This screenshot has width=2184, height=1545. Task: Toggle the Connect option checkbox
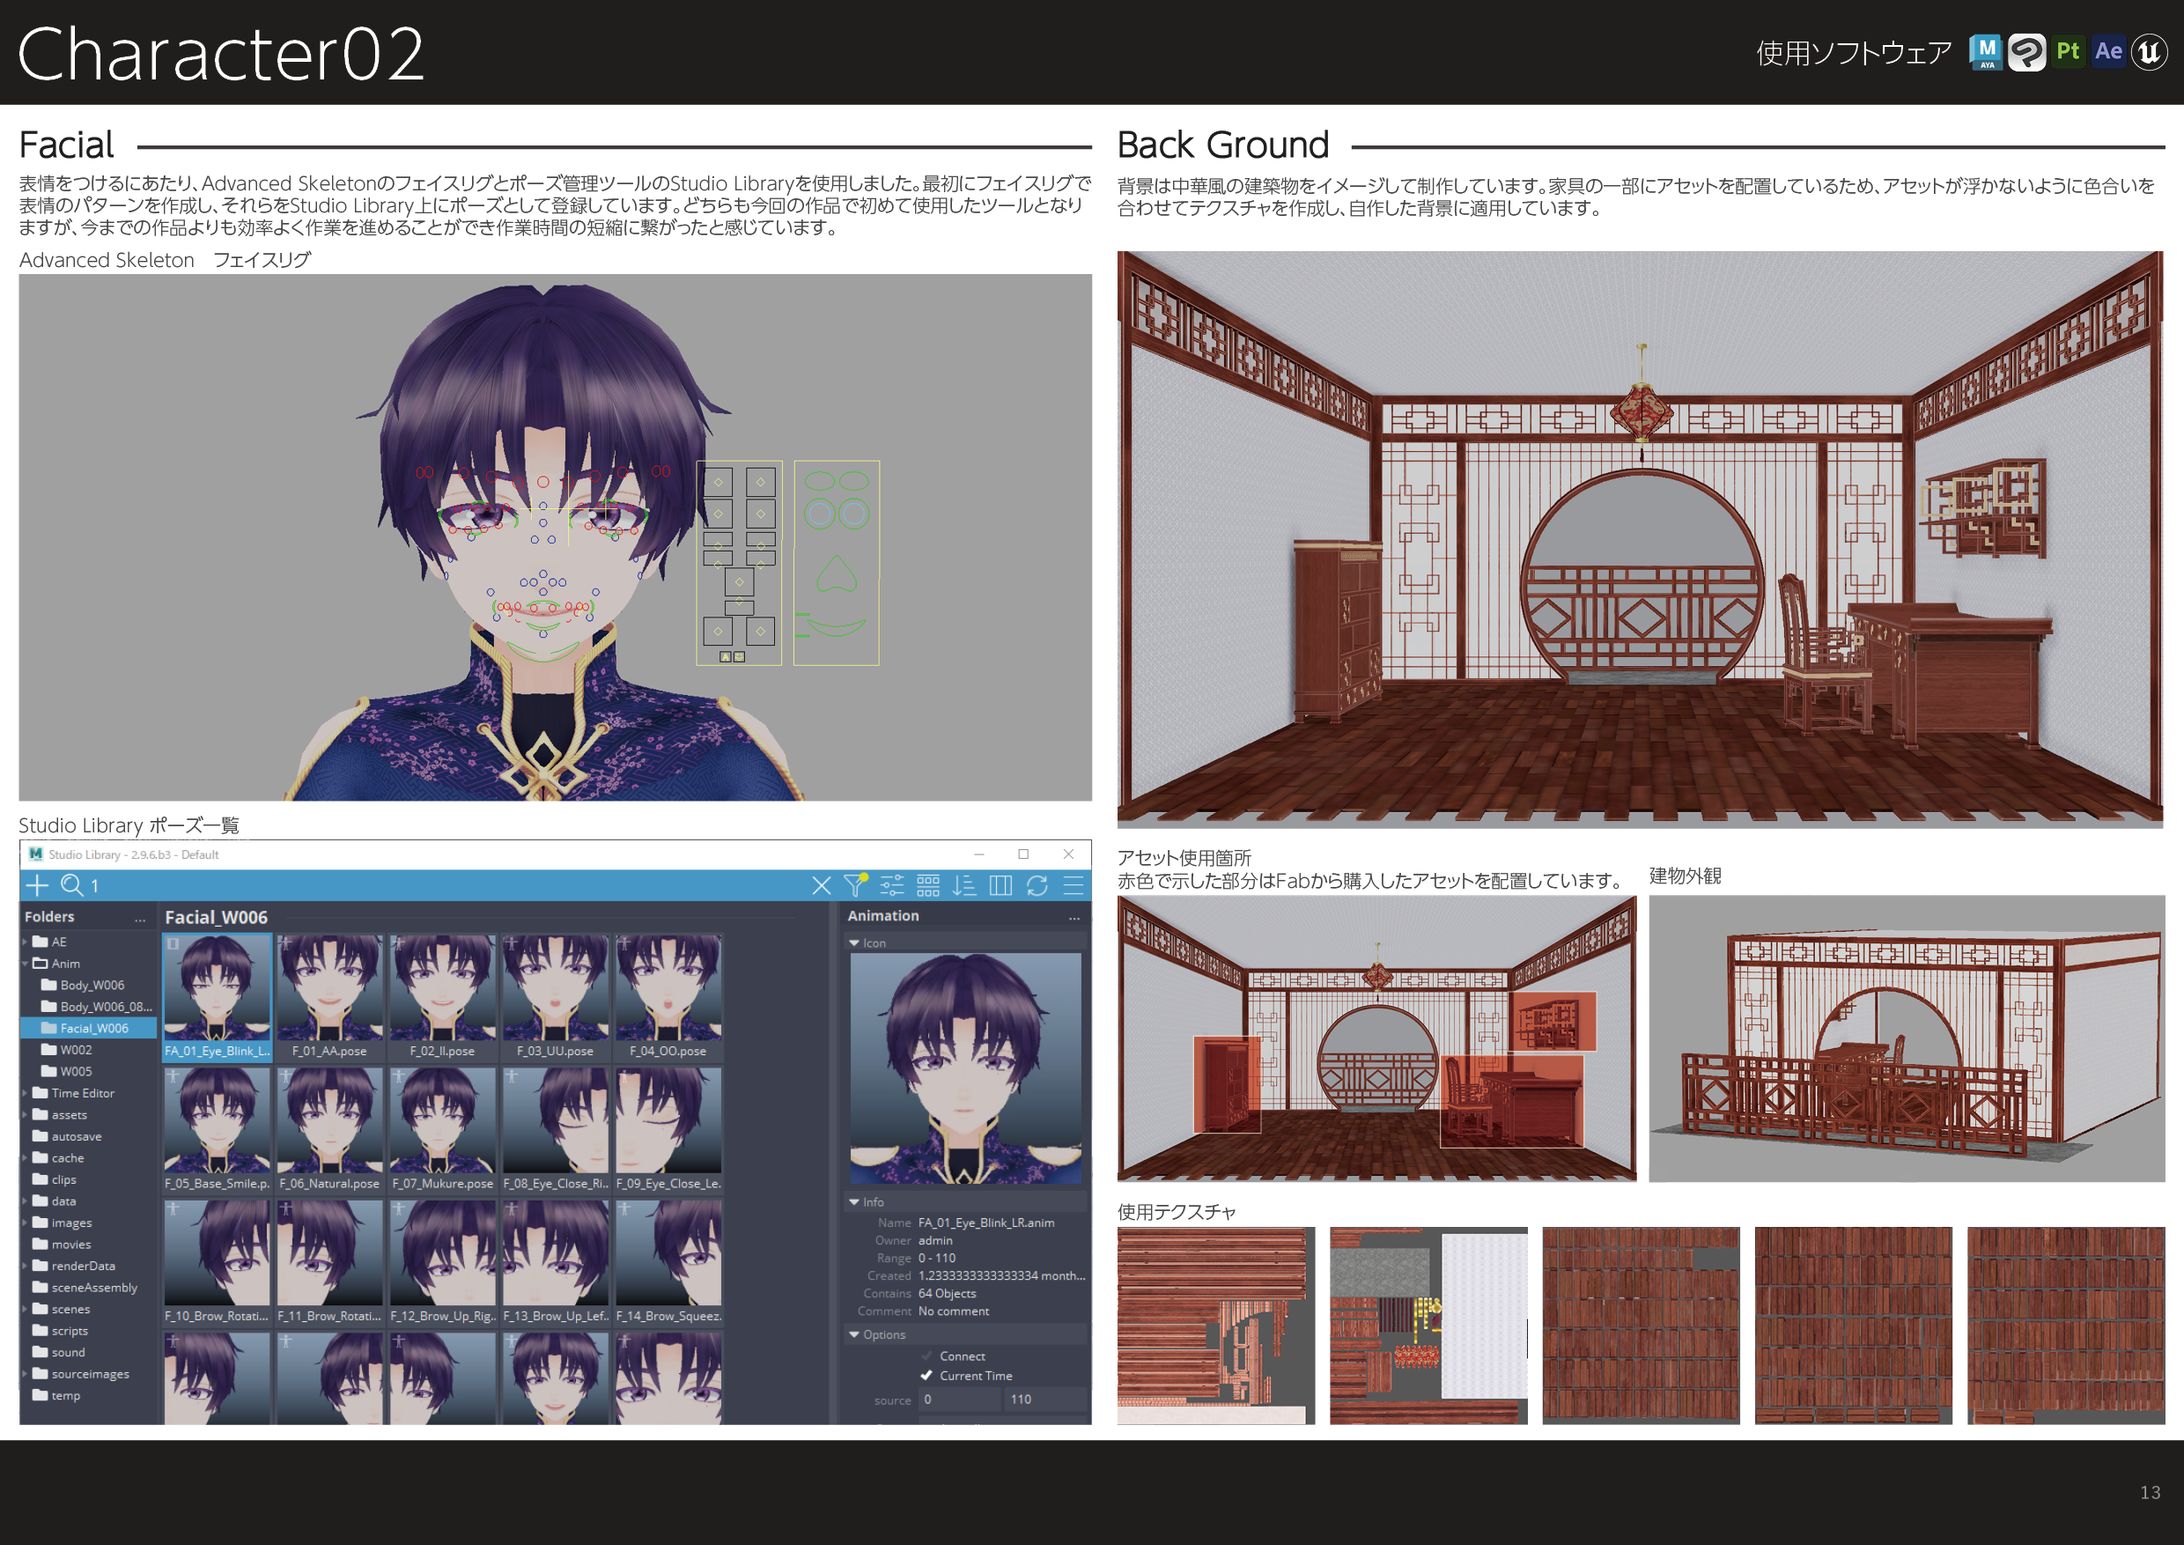[x=927, y=1356]
